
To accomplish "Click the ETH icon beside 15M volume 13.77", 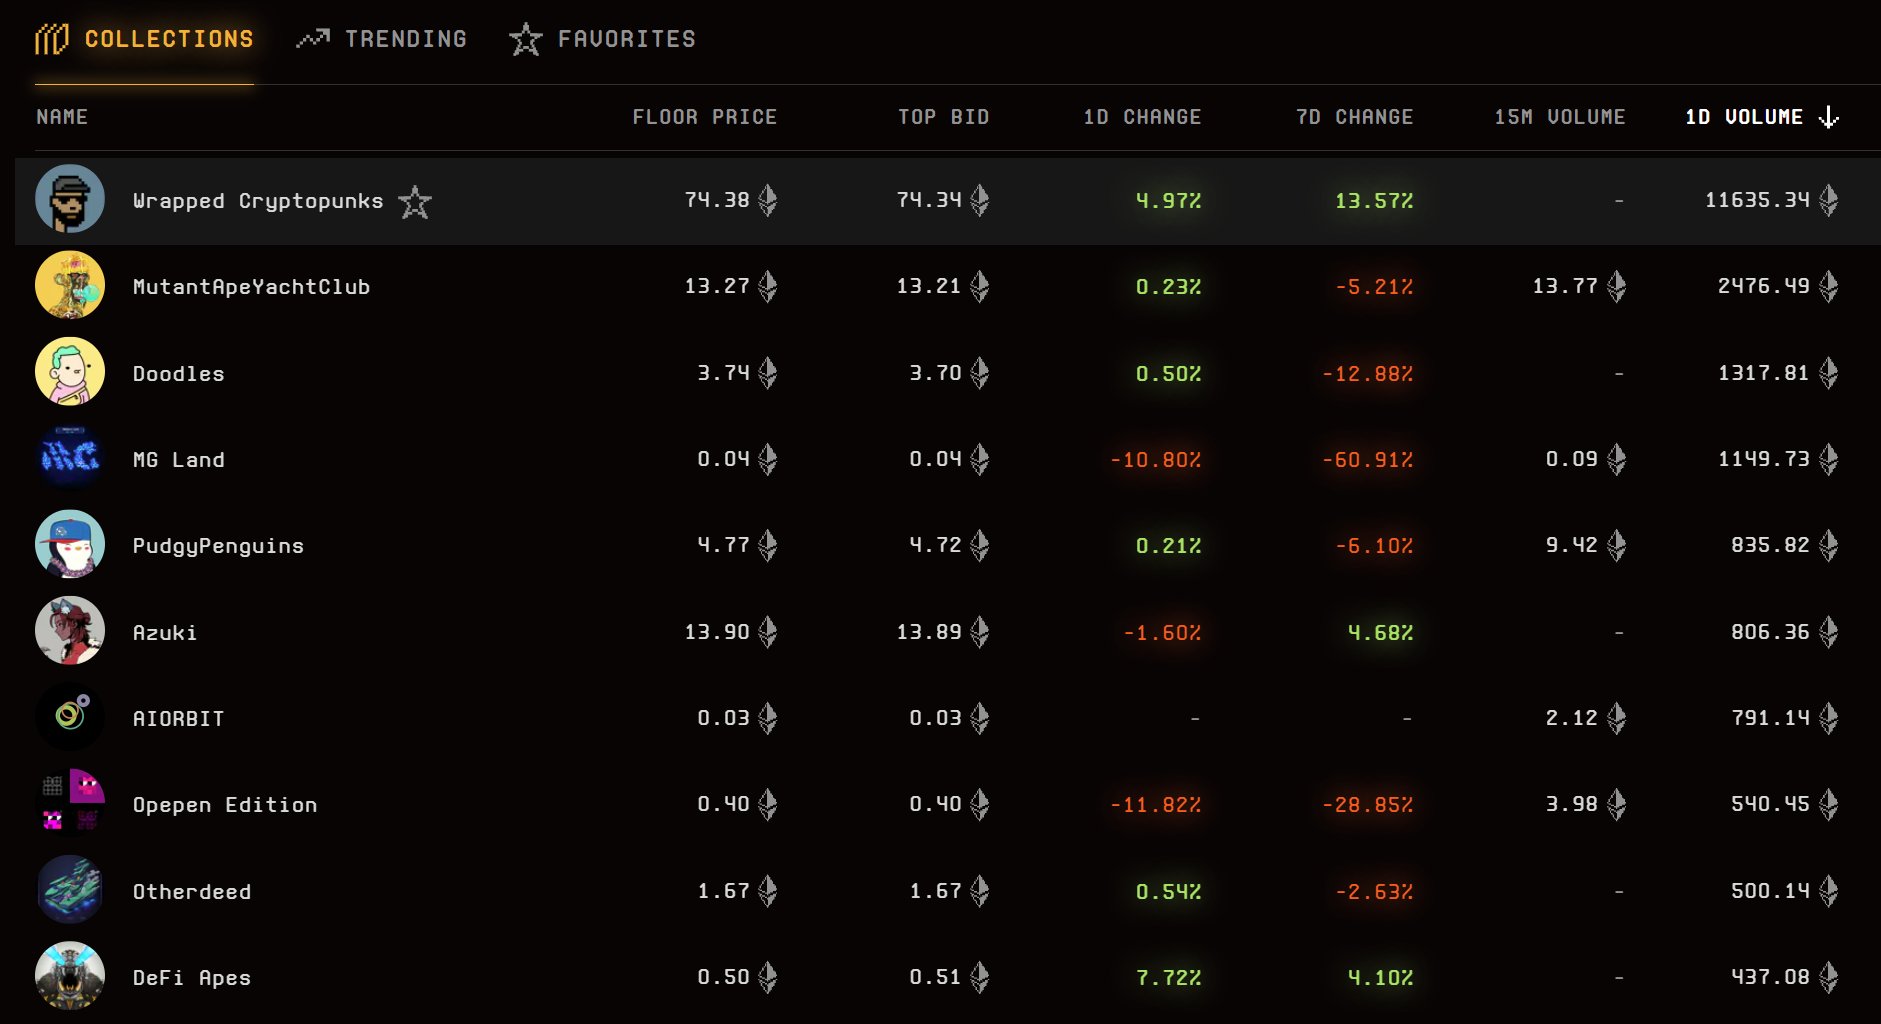I will tap(1617, 286).
